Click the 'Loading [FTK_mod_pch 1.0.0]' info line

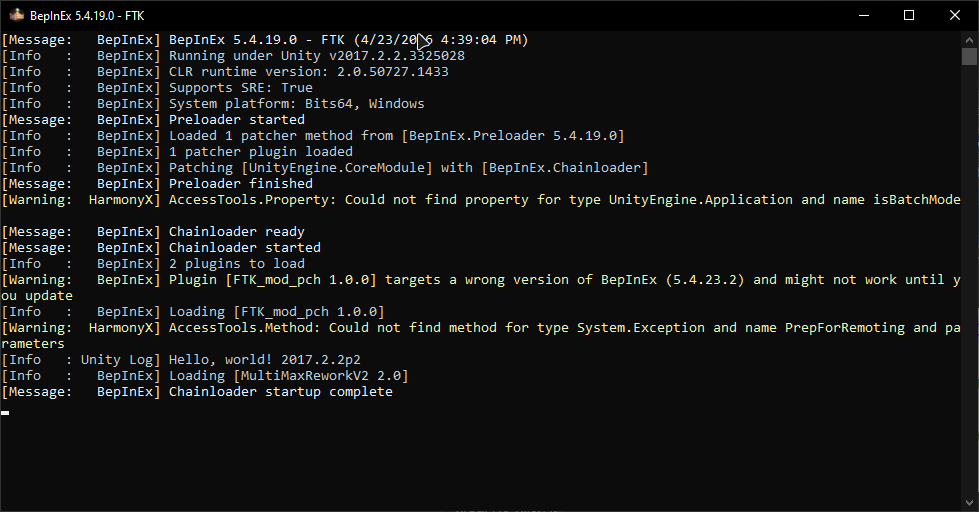coord(193,312)
